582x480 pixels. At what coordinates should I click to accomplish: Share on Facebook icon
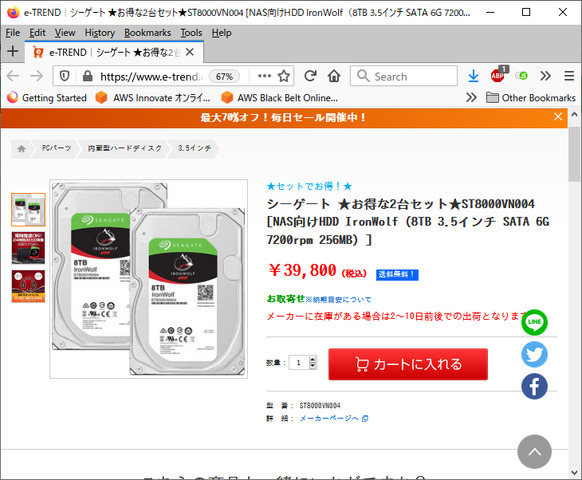point(534,386)
